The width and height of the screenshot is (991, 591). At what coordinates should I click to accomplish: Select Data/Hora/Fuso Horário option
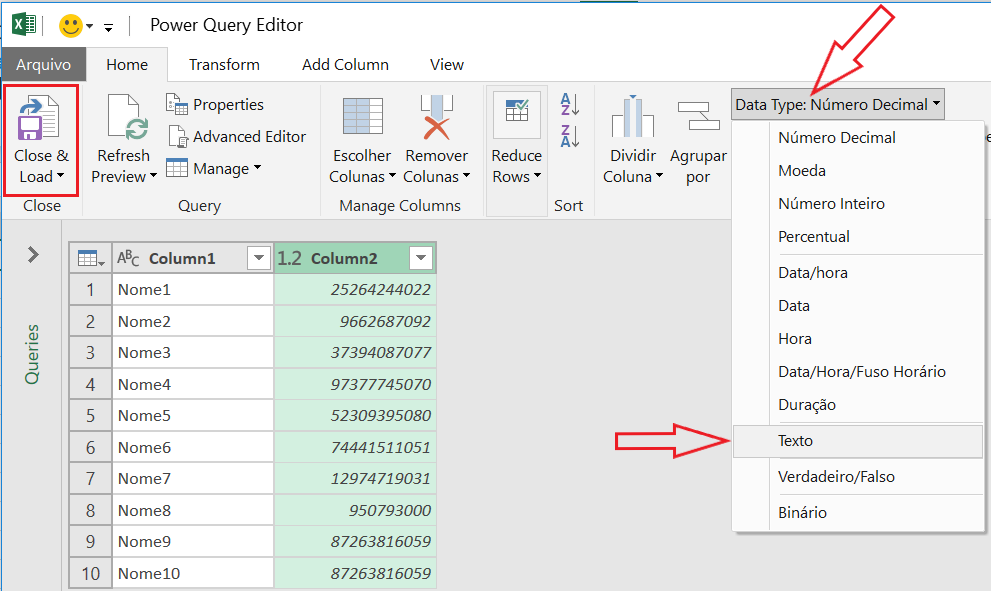coord(860,371)
